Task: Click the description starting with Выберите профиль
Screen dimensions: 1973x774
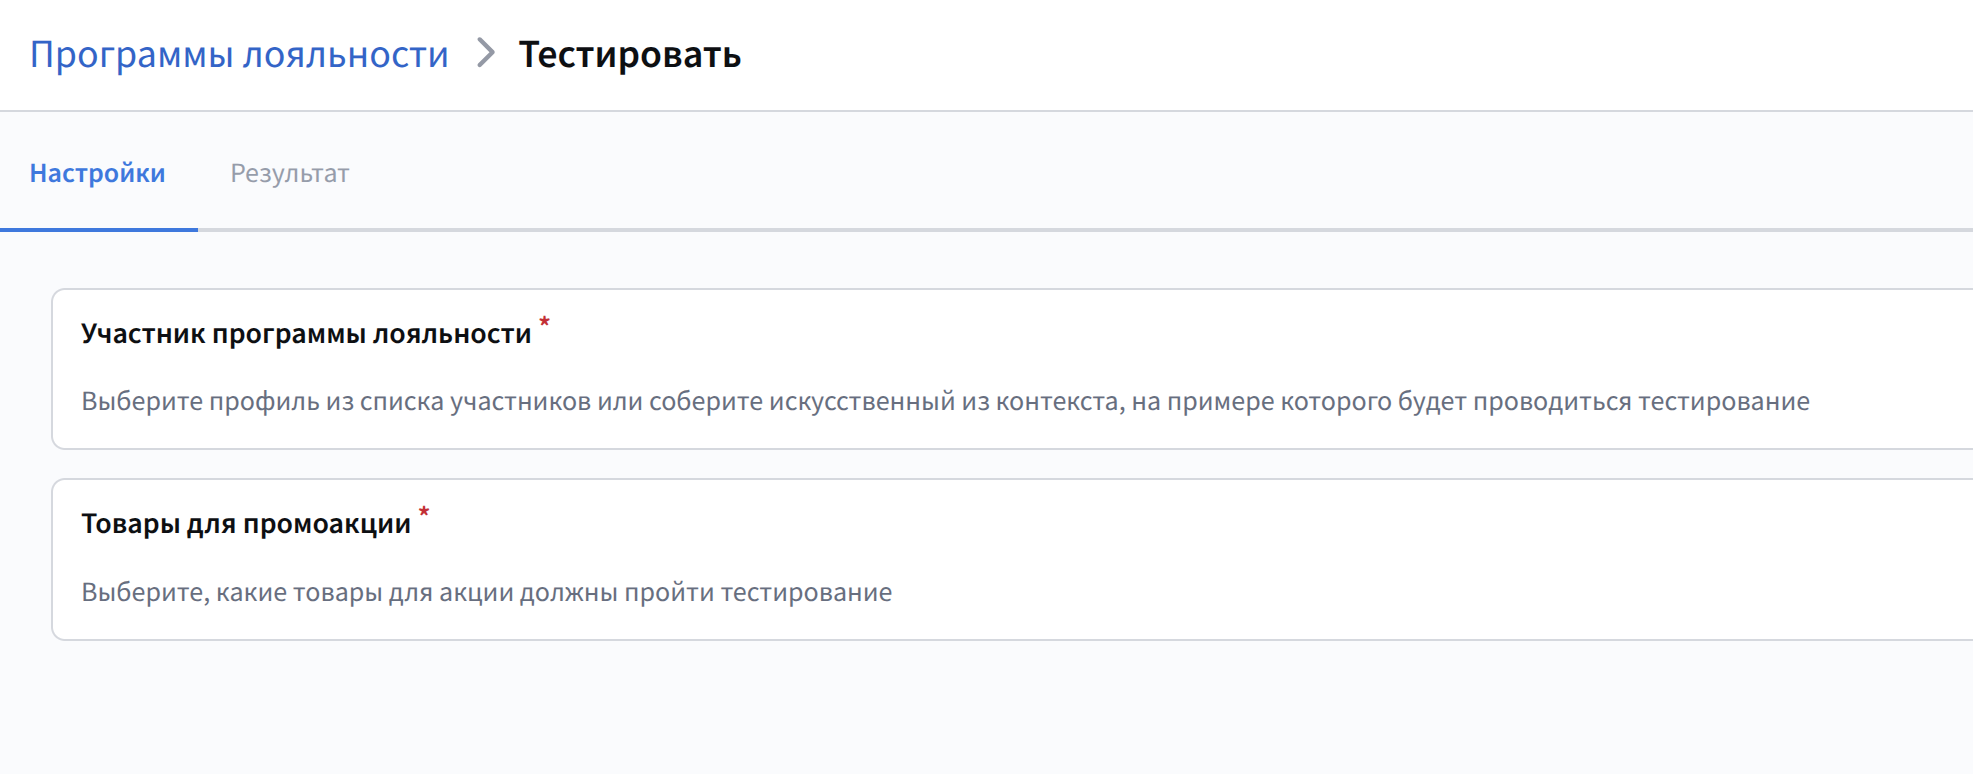Action: pyautogui.click(x=945, y=401)
